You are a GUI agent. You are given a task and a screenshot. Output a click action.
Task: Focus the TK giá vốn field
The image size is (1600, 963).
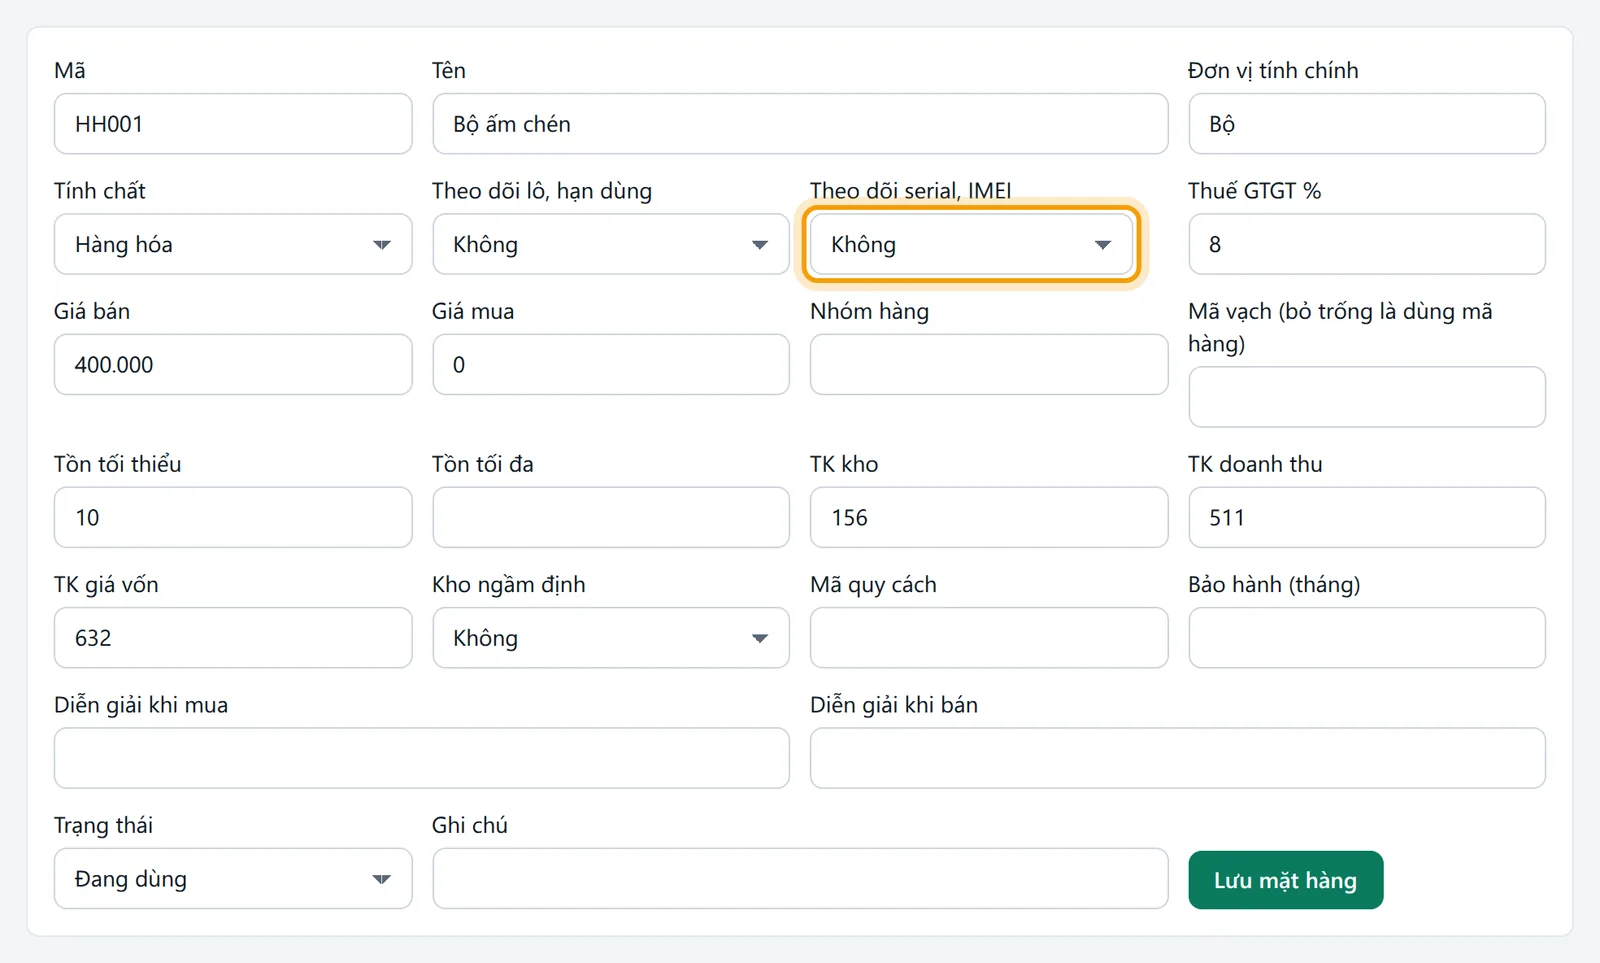(233, 638)
